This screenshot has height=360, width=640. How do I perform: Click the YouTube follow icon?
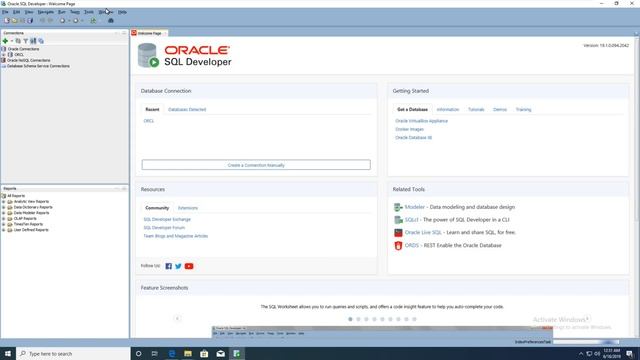(189, 266)
